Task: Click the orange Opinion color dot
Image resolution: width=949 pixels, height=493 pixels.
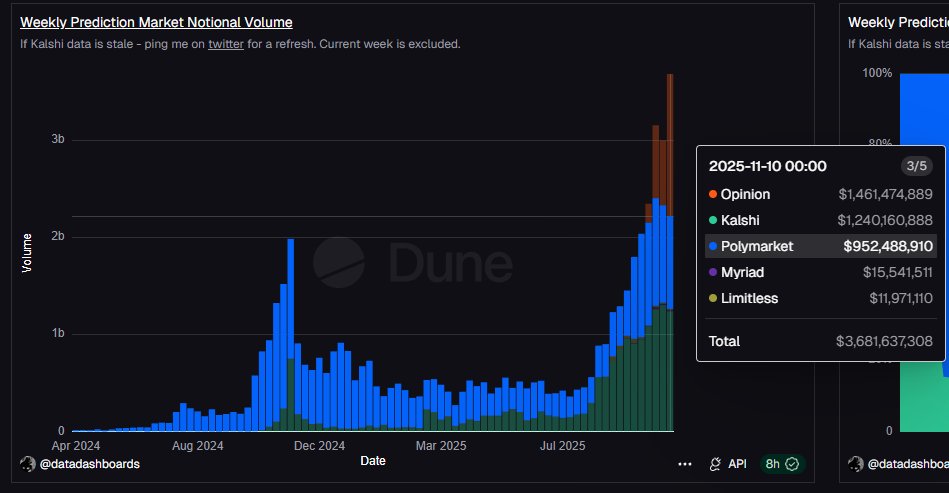Action: [x=713, y=194]
